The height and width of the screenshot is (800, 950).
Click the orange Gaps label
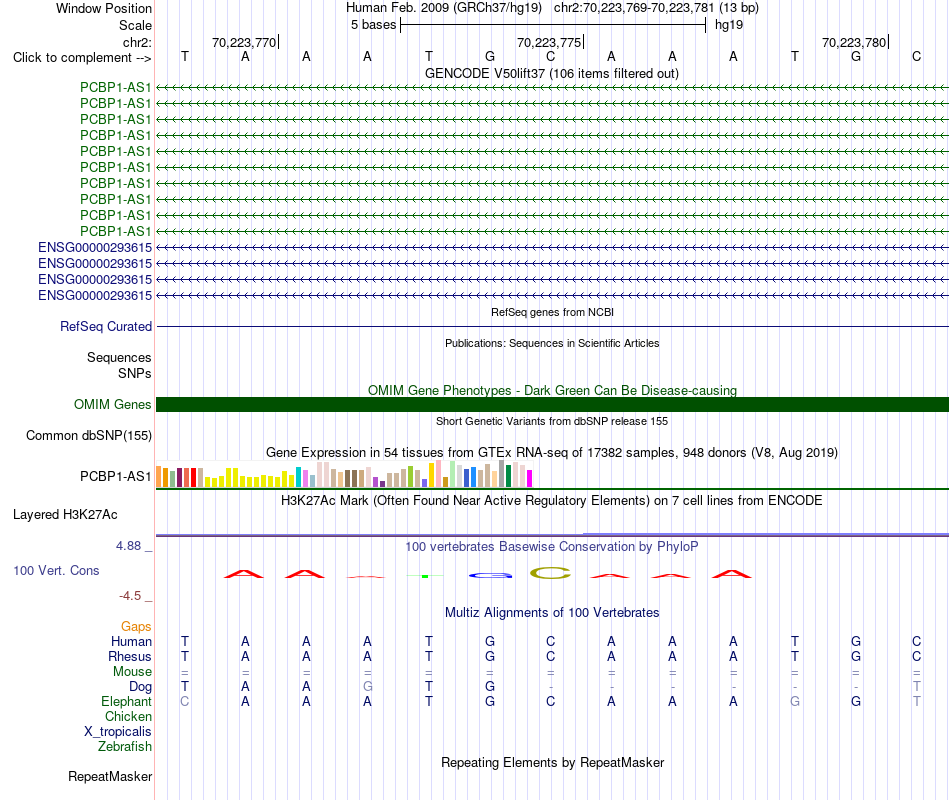pyautogui.click(x=136, y=627)
